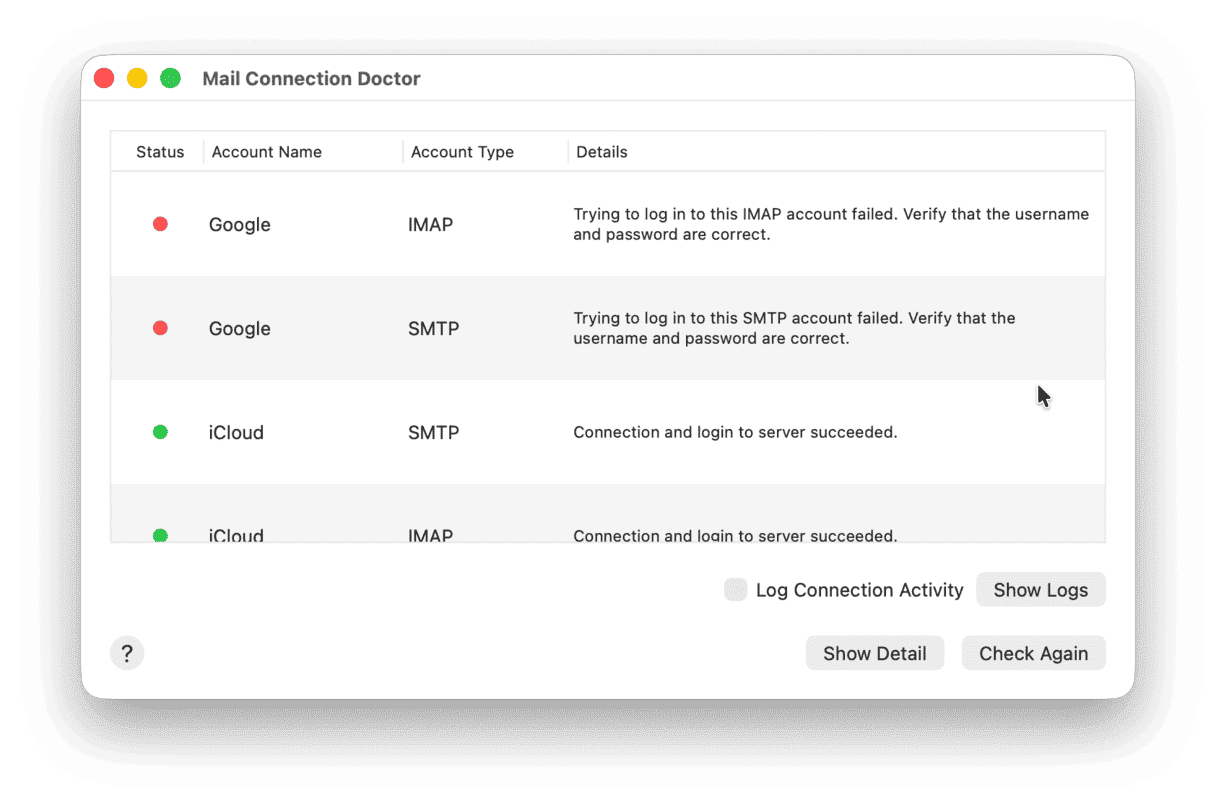Click the IMAP login failed details text
Viewport: 1216px width, 806px height.
click(831, 225)
